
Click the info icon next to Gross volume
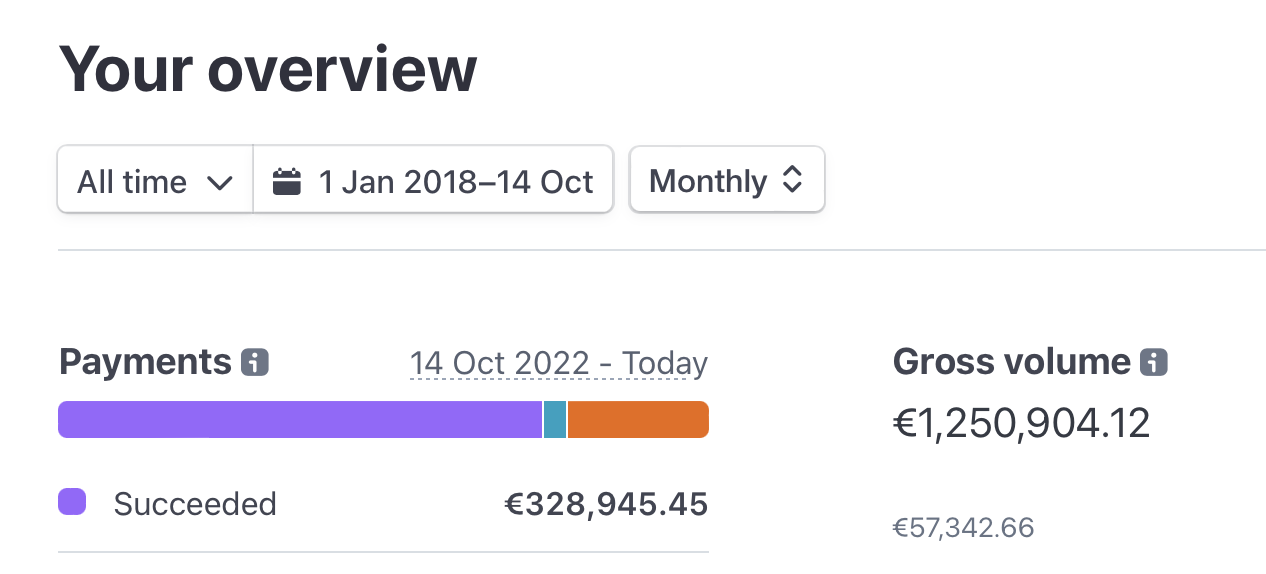click(x=1154, y=362)
